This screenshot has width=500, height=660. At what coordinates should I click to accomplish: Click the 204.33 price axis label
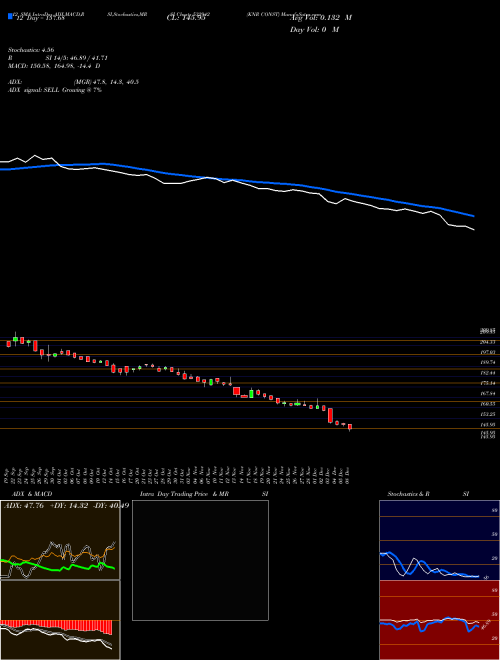487,342
